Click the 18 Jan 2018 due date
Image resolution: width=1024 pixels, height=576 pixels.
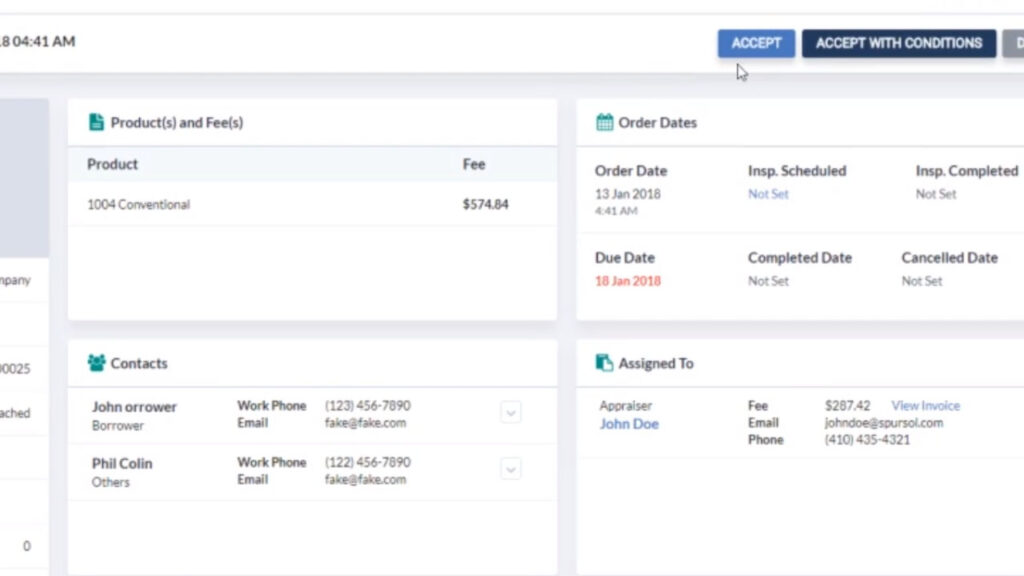point(628,281)
